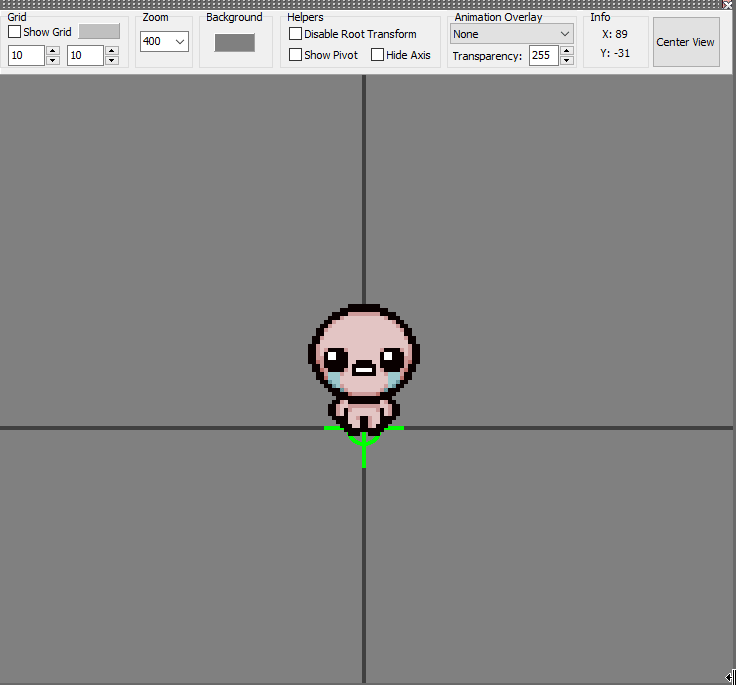736x685 pixels.
Task: Decrease the second grid size value
Action: click(x=112, y=61)
